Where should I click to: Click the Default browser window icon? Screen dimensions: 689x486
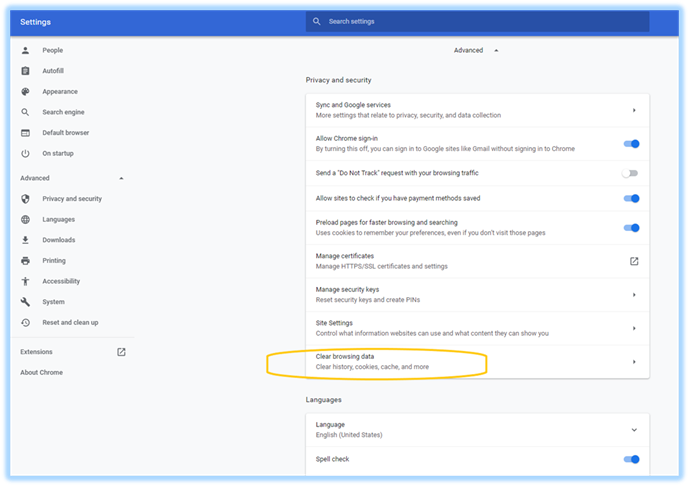pos(25,133)
